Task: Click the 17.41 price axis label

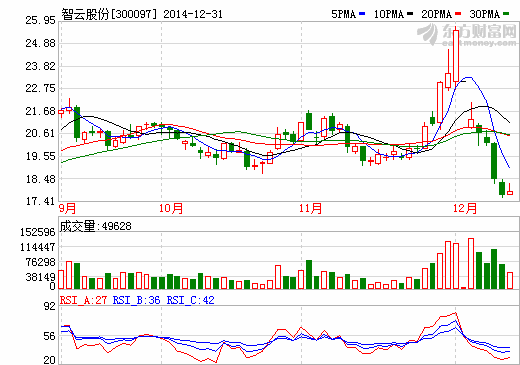Action: click(40, 201)
